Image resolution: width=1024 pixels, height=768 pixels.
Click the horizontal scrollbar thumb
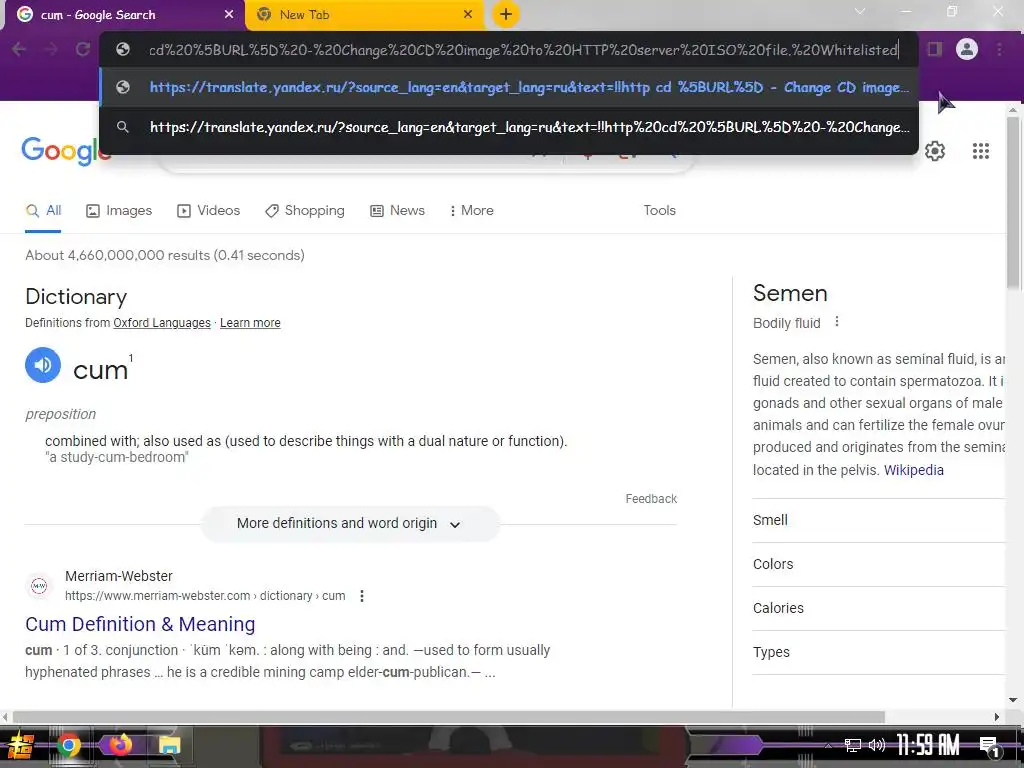tap(448, 717)
